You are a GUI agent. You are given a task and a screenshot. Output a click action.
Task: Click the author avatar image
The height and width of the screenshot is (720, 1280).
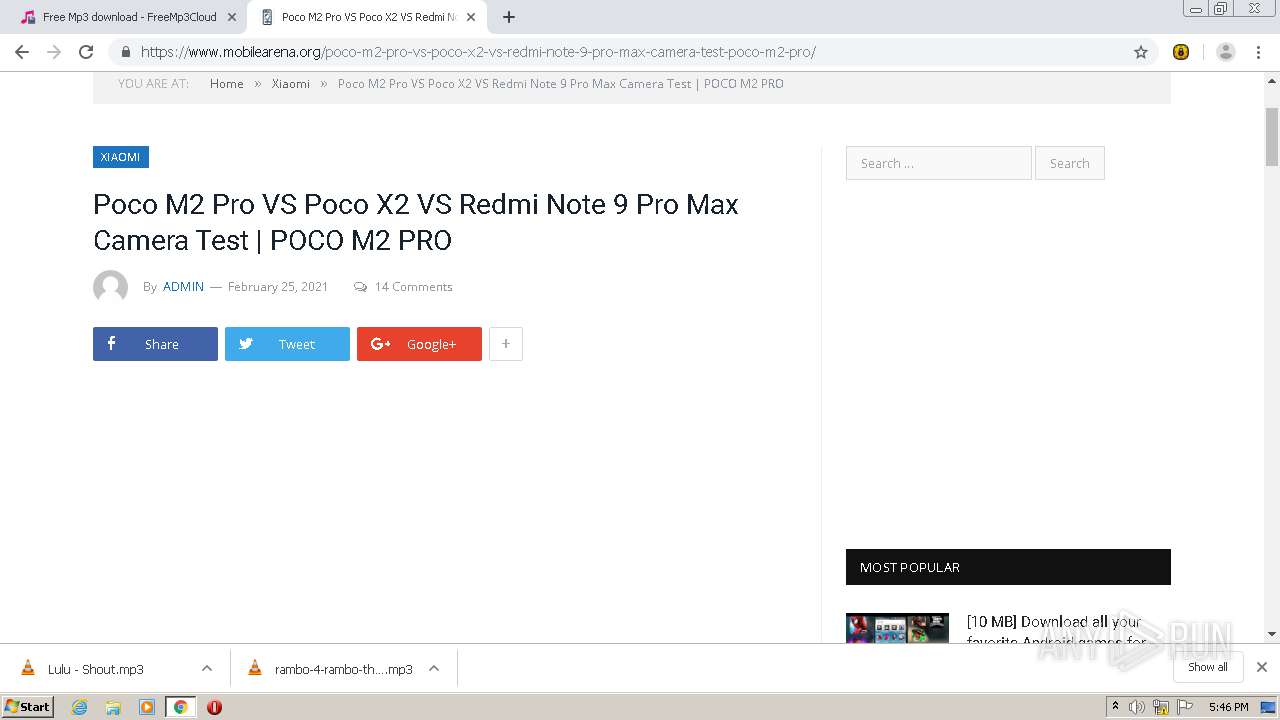click(110, 287)
